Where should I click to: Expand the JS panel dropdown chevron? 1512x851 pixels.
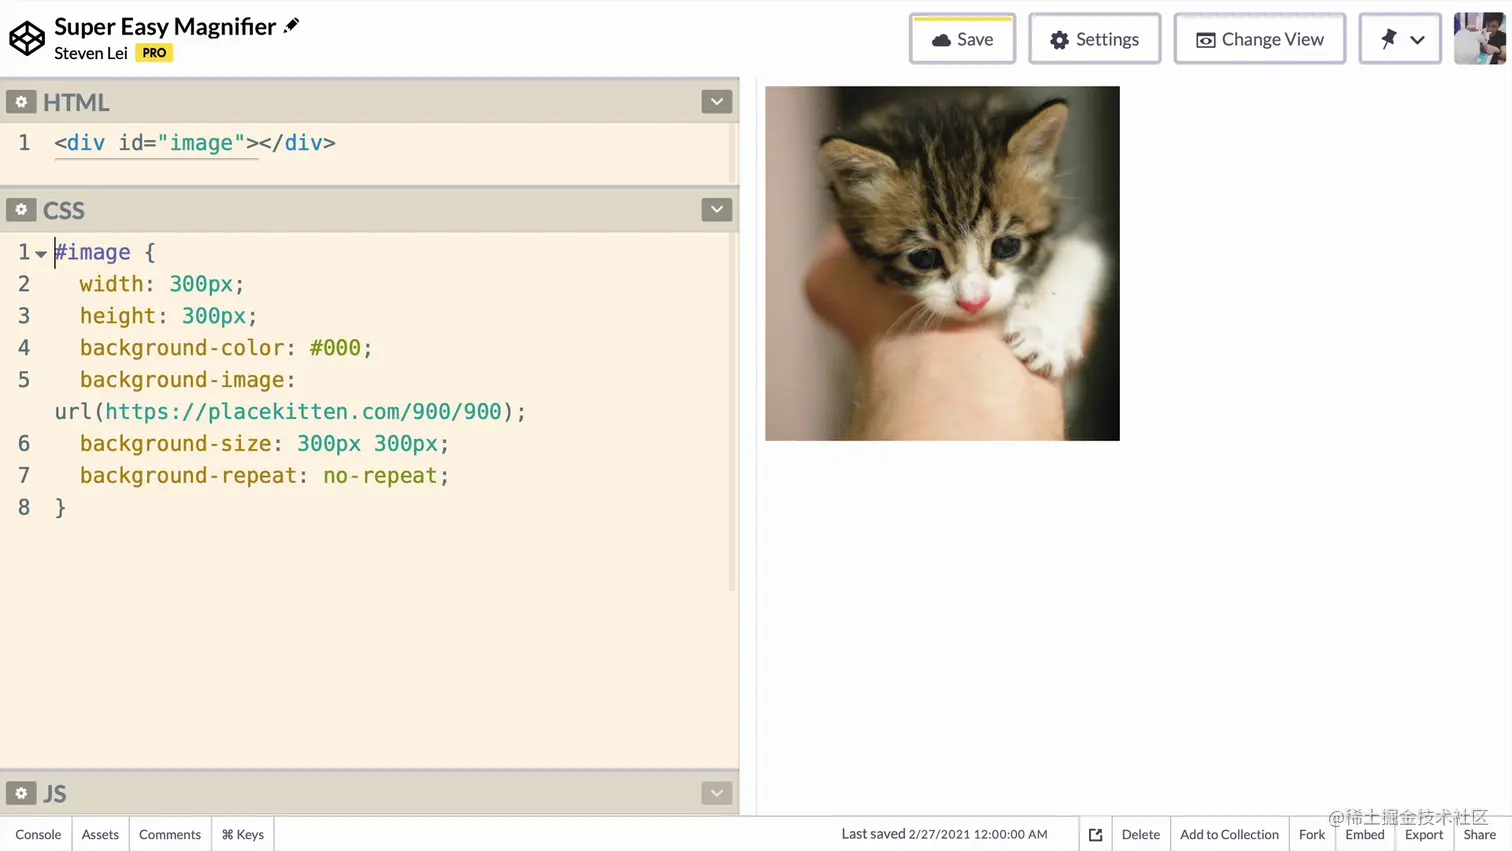717,793
